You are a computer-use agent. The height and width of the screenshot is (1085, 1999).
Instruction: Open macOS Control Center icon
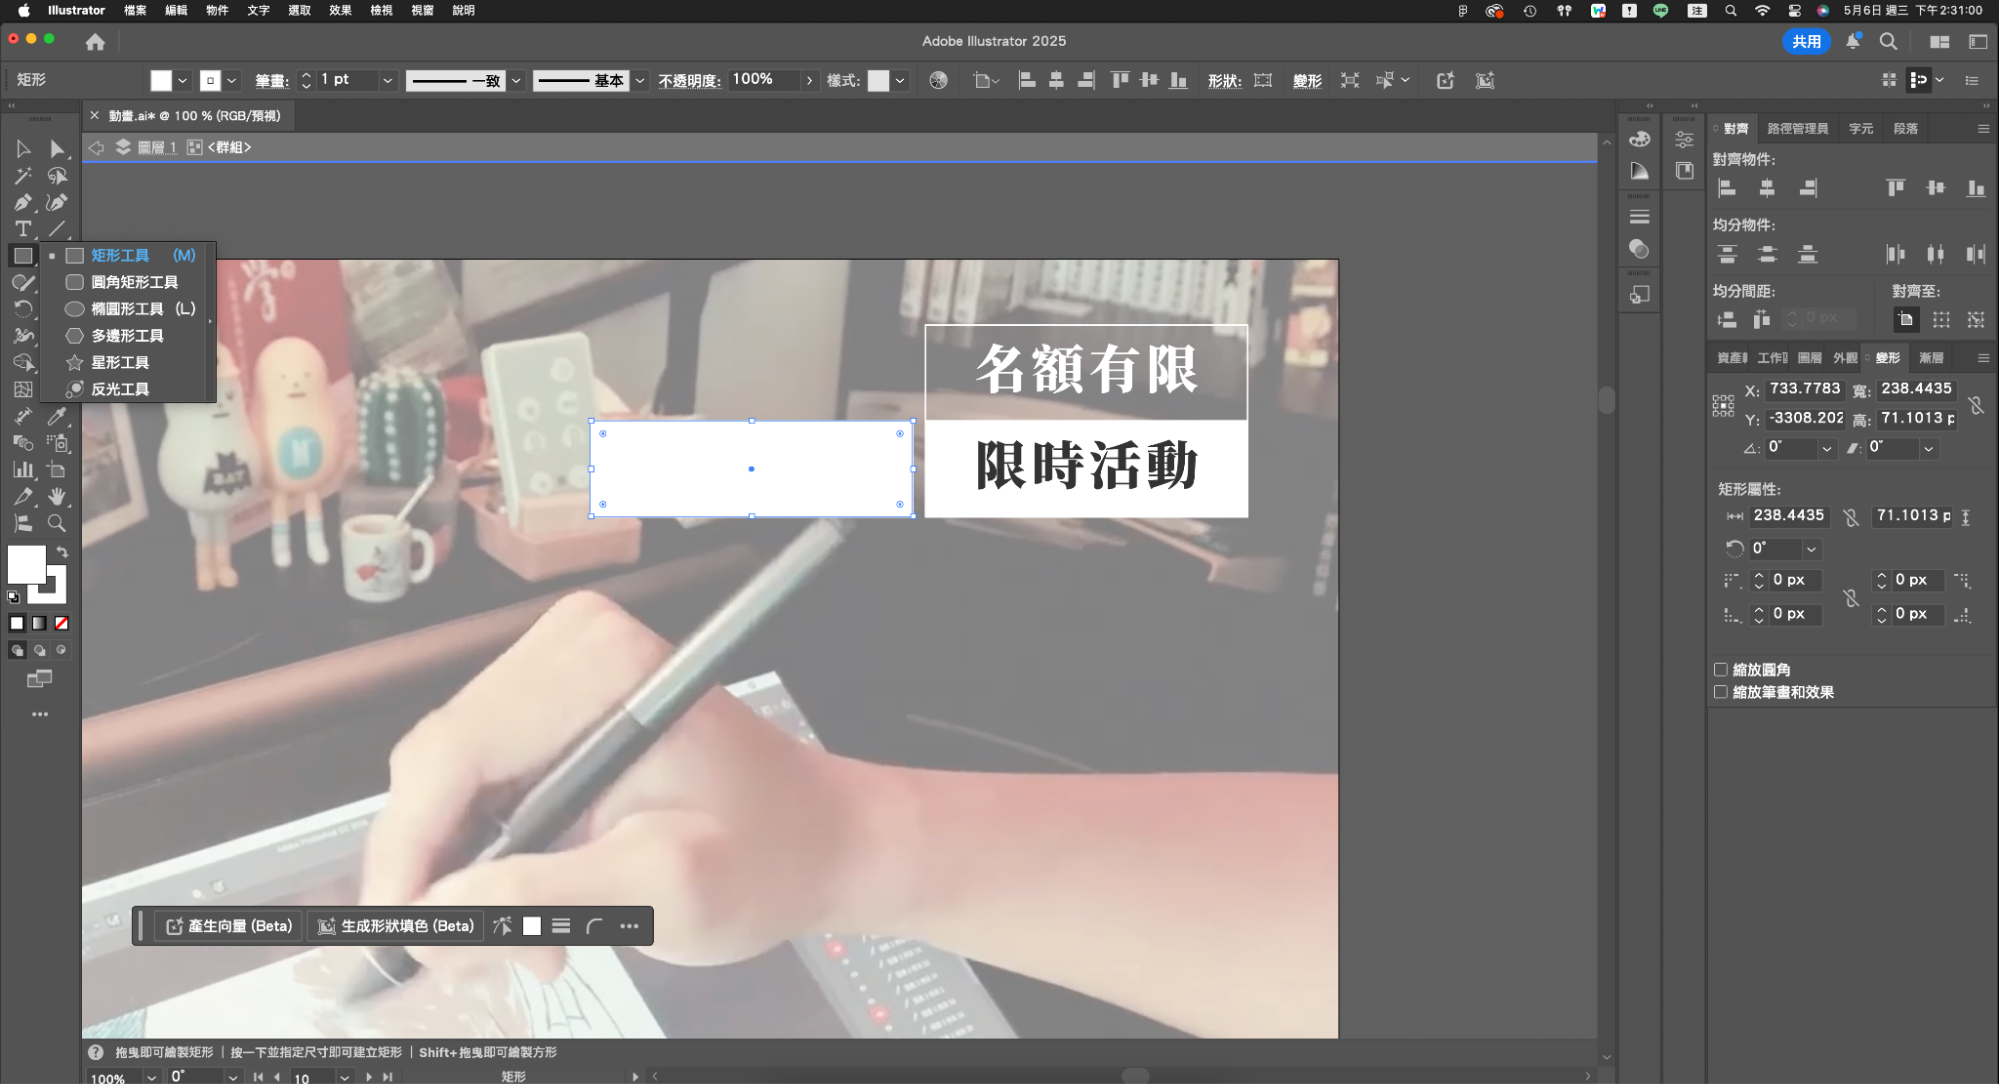click(x=1794, y=11)
